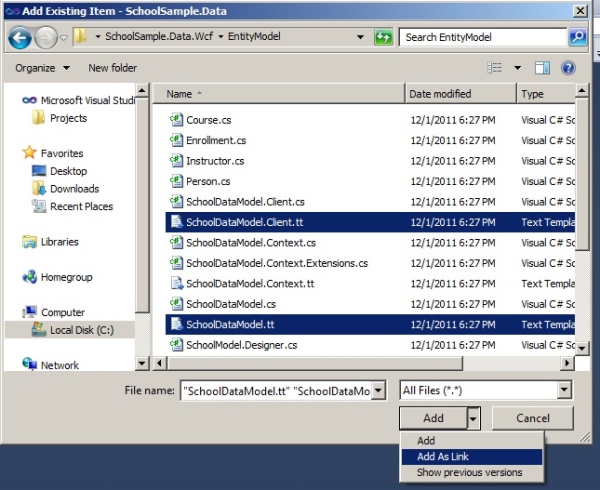
Task: Click the Add button
Action: click(x=433, y=418)
